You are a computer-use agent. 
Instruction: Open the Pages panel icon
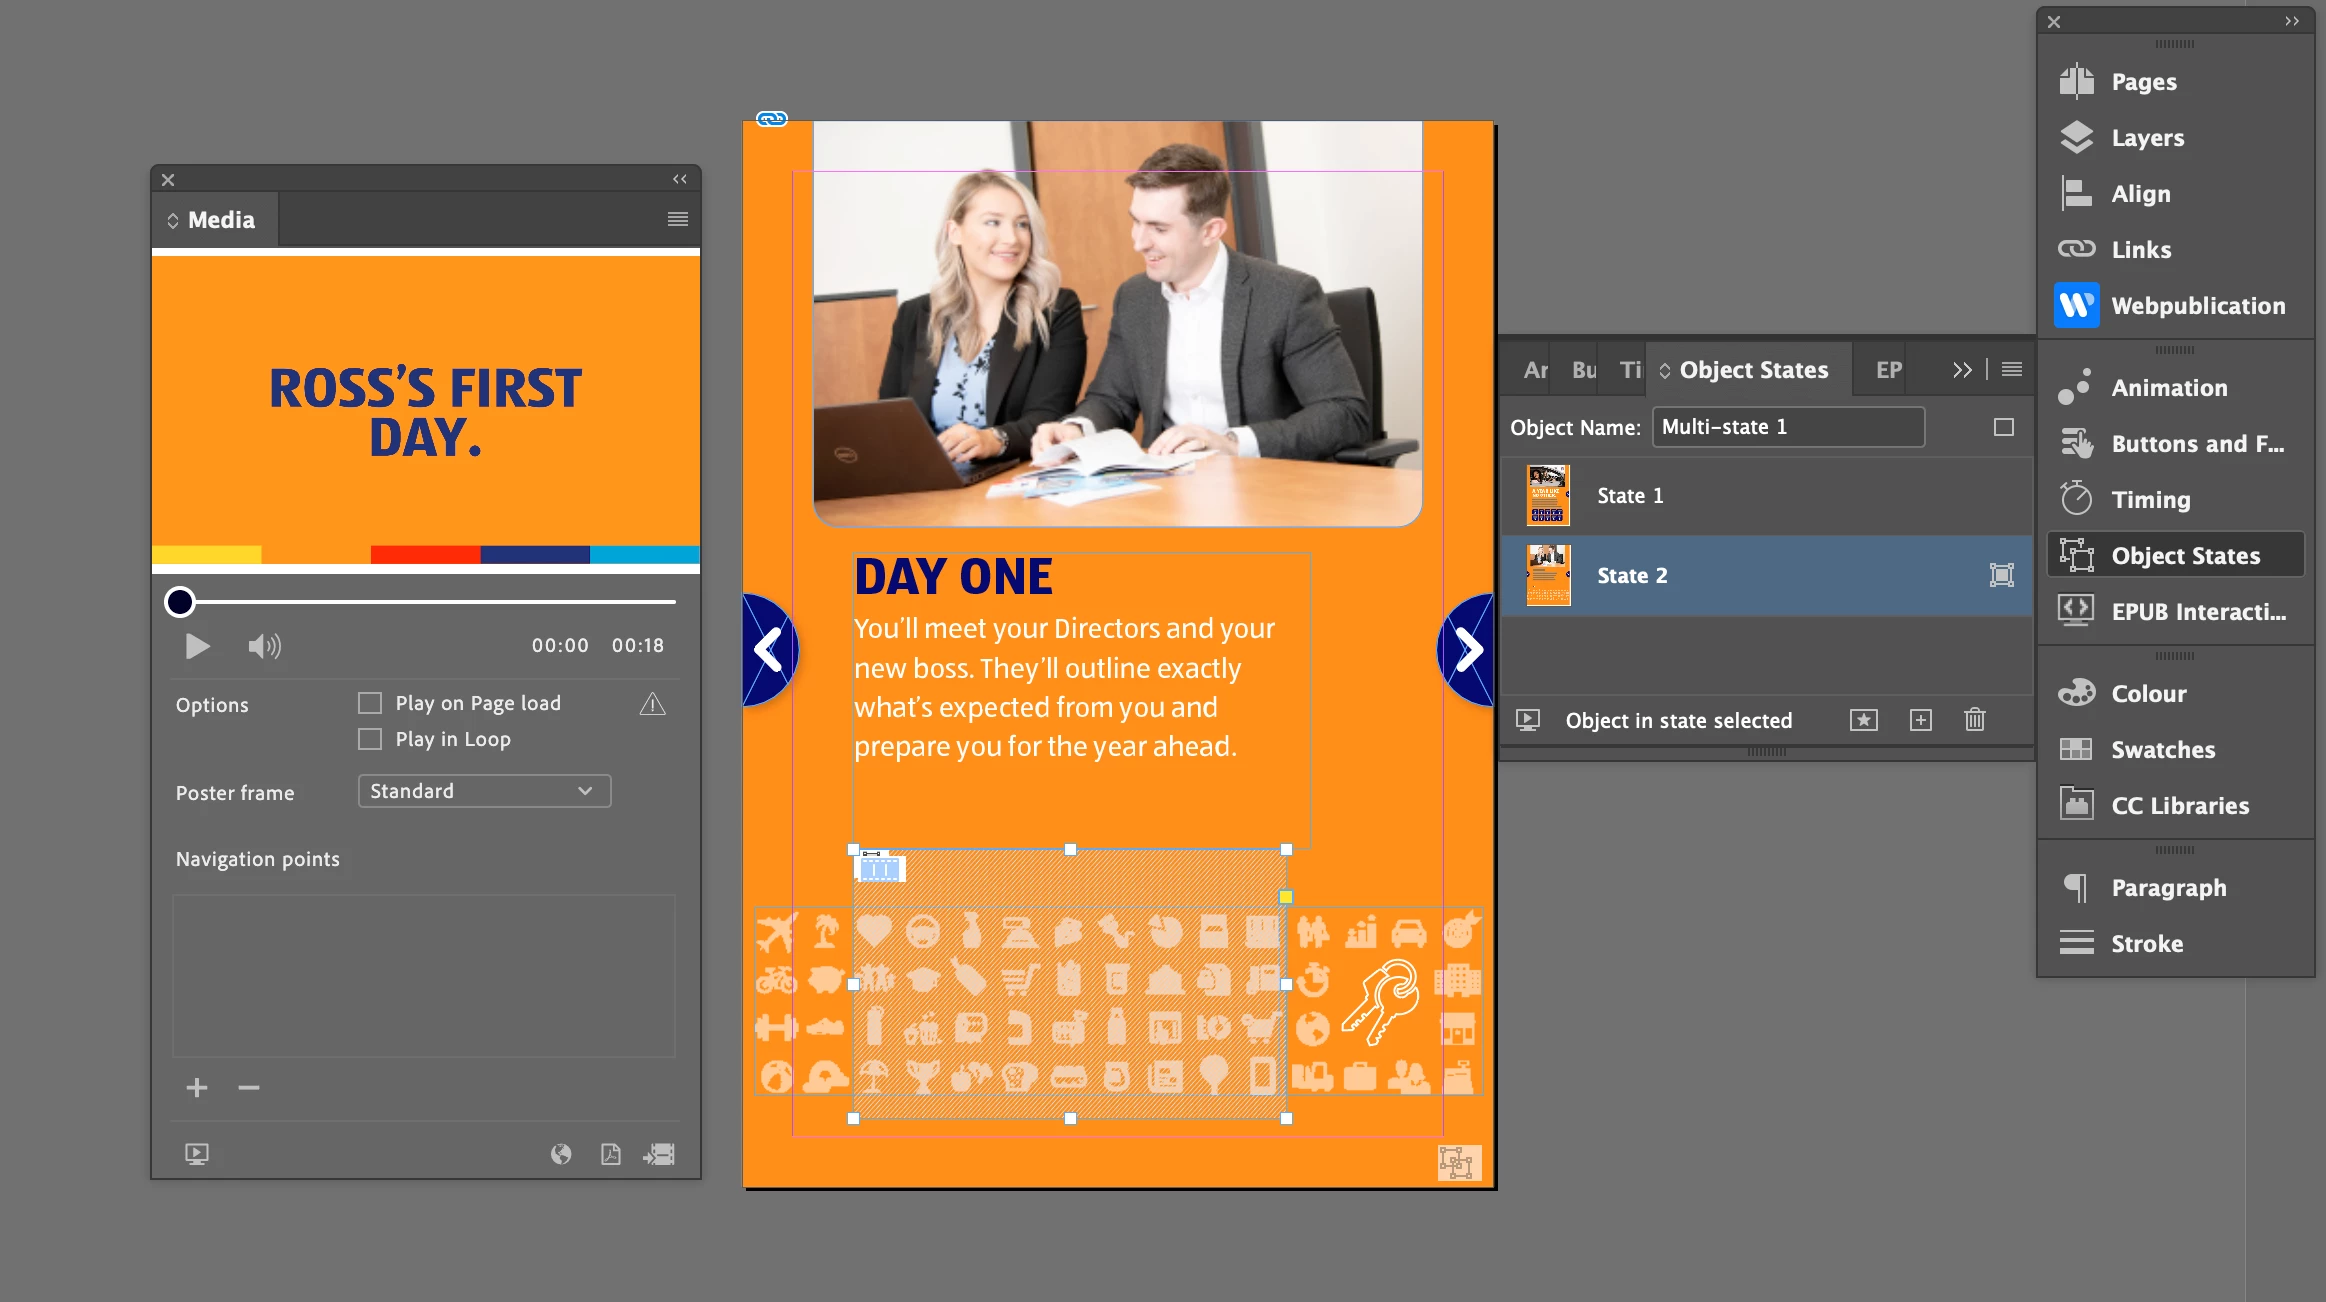pyautogui.click(x=2077, y=81)
